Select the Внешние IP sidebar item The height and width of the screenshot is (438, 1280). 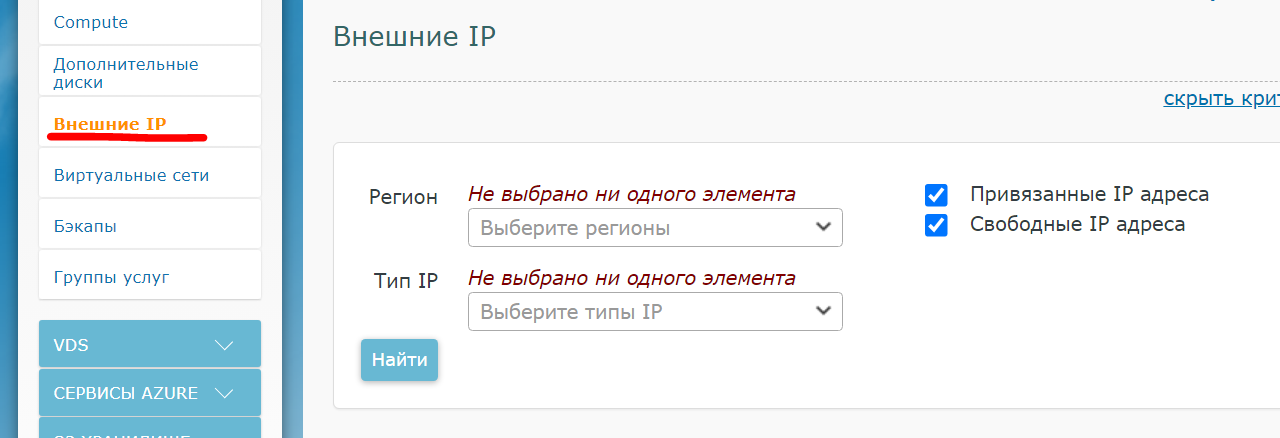point(110,124)
